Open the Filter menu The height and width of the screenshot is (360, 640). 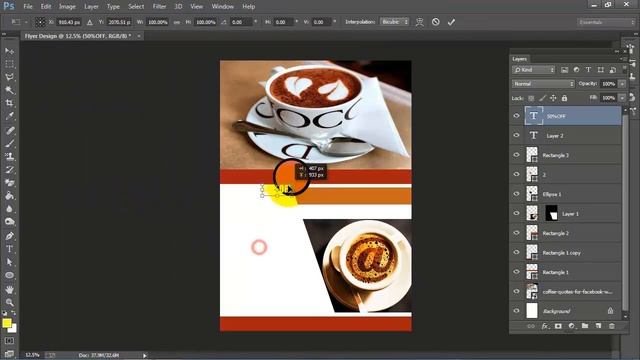(x=159, y=7)
